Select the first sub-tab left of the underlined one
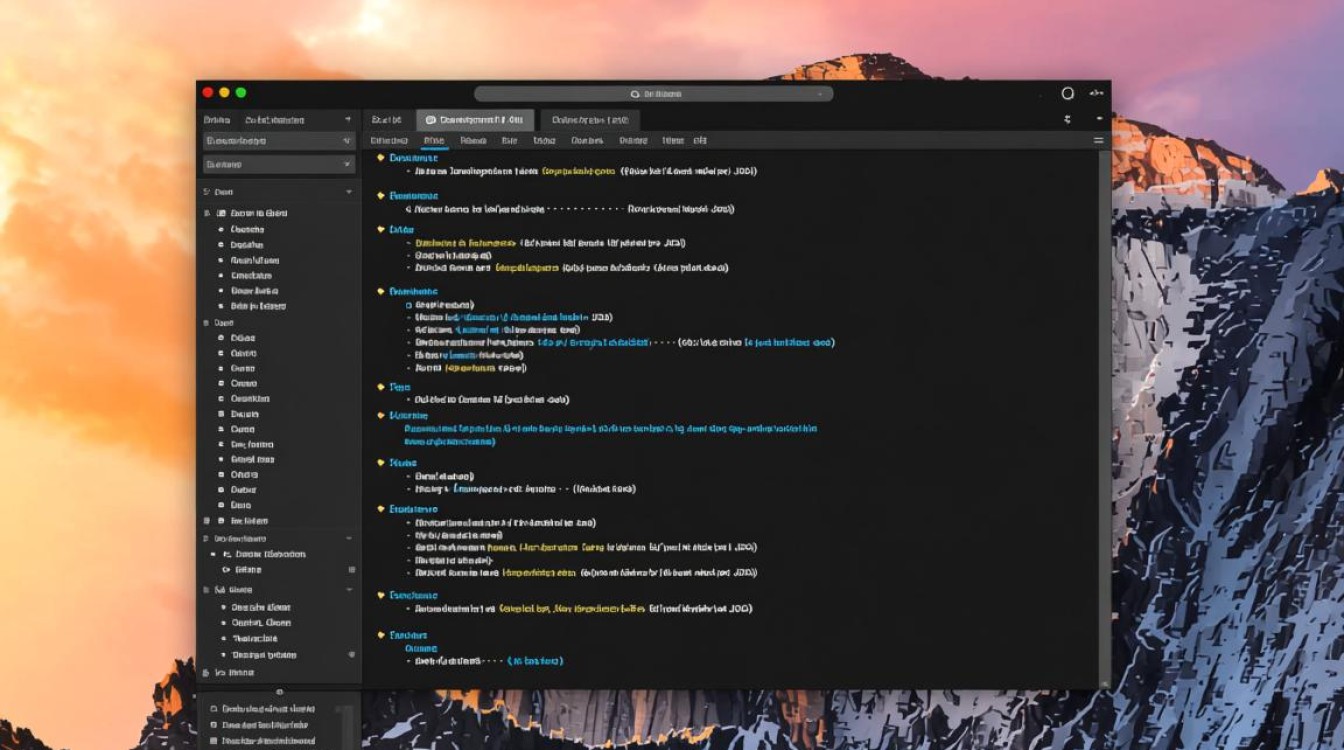 click(389, 141)
